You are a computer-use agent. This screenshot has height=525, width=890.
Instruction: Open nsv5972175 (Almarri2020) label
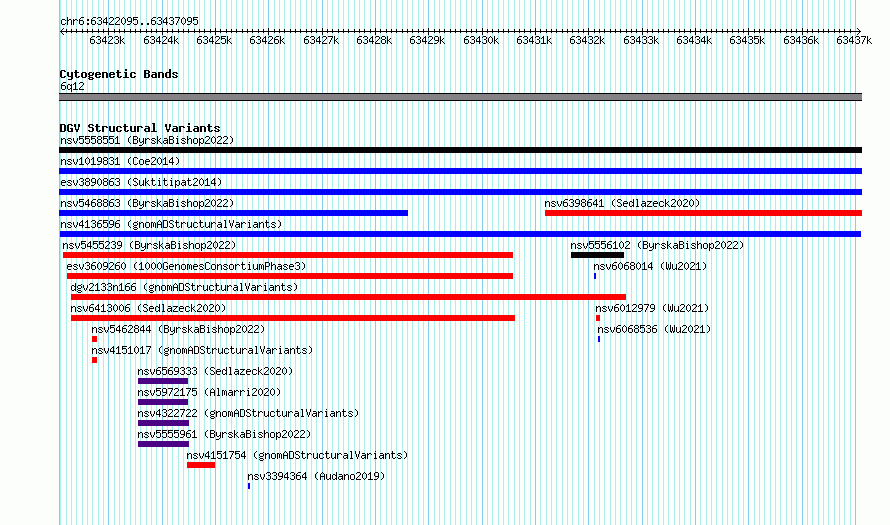tap(209, 392)
